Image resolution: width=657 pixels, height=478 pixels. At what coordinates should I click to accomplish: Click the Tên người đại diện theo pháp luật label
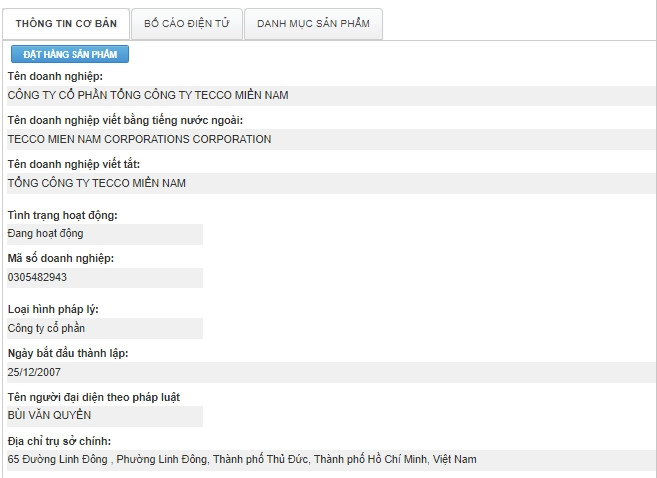[93, 397]
